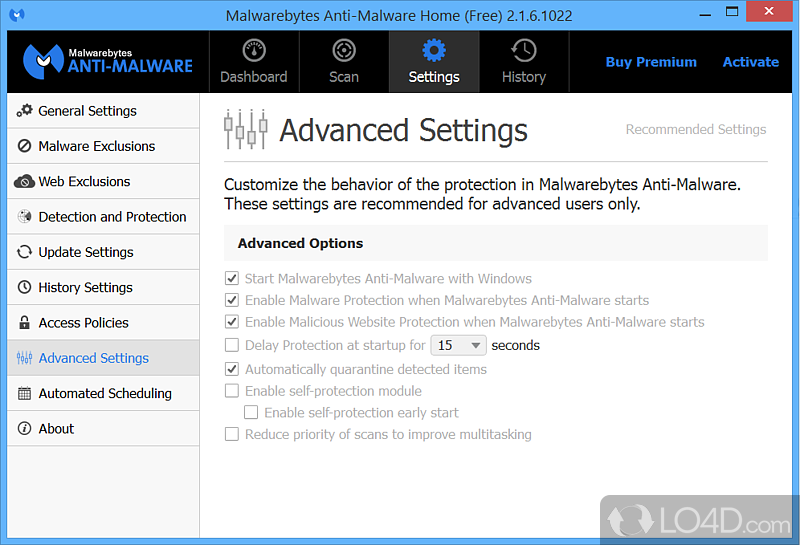This screenshot has width=800, height=545.
Task: Check Delay Protection at startup checkbox
Action: (232, 345)
